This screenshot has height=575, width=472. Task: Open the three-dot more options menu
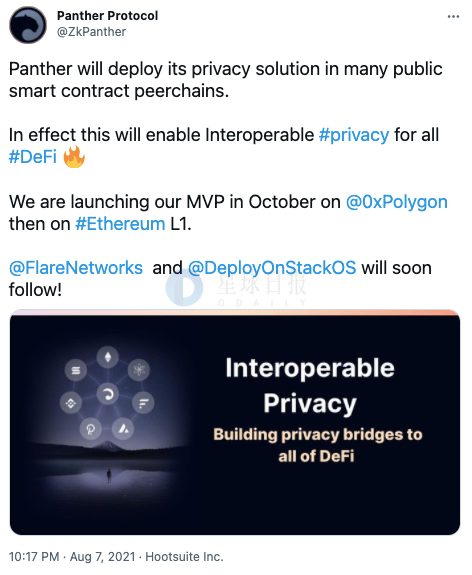click(x=453, y=17)
